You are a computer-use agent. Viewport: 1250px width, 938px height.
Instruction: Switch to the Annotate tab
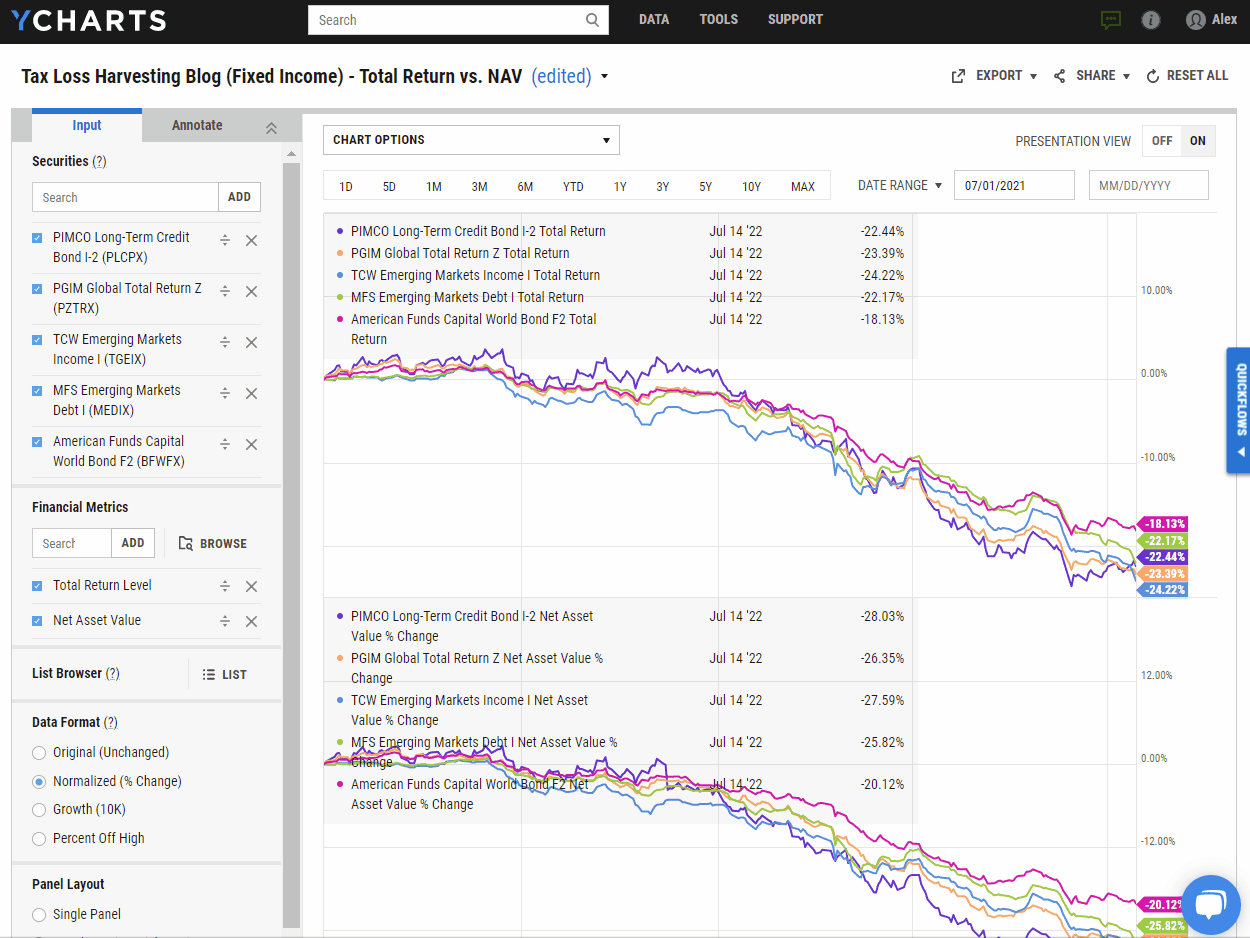tap(196, 125)
